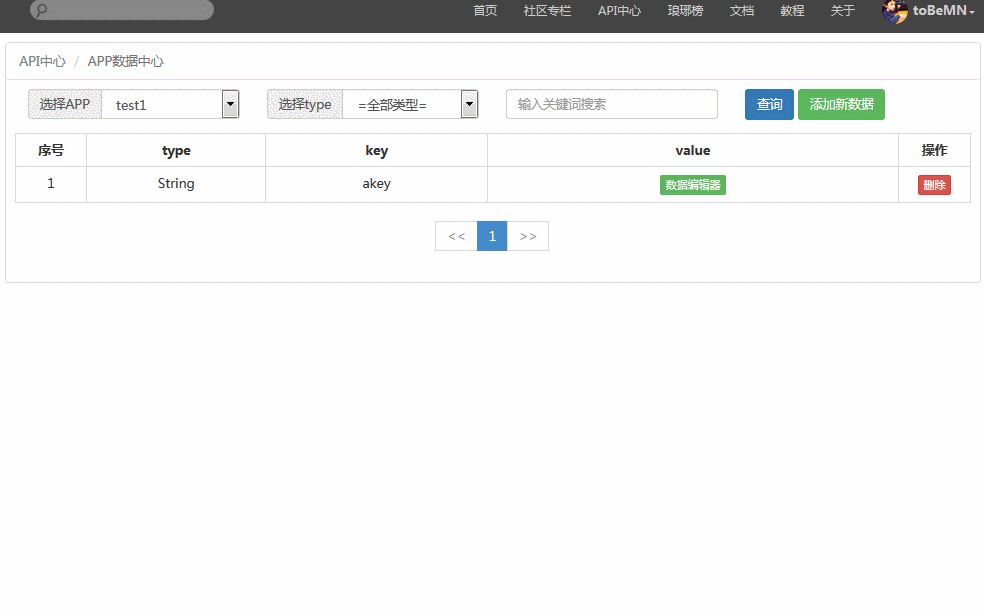
Task: Go to next page with >> button
Action: point(528,236)
